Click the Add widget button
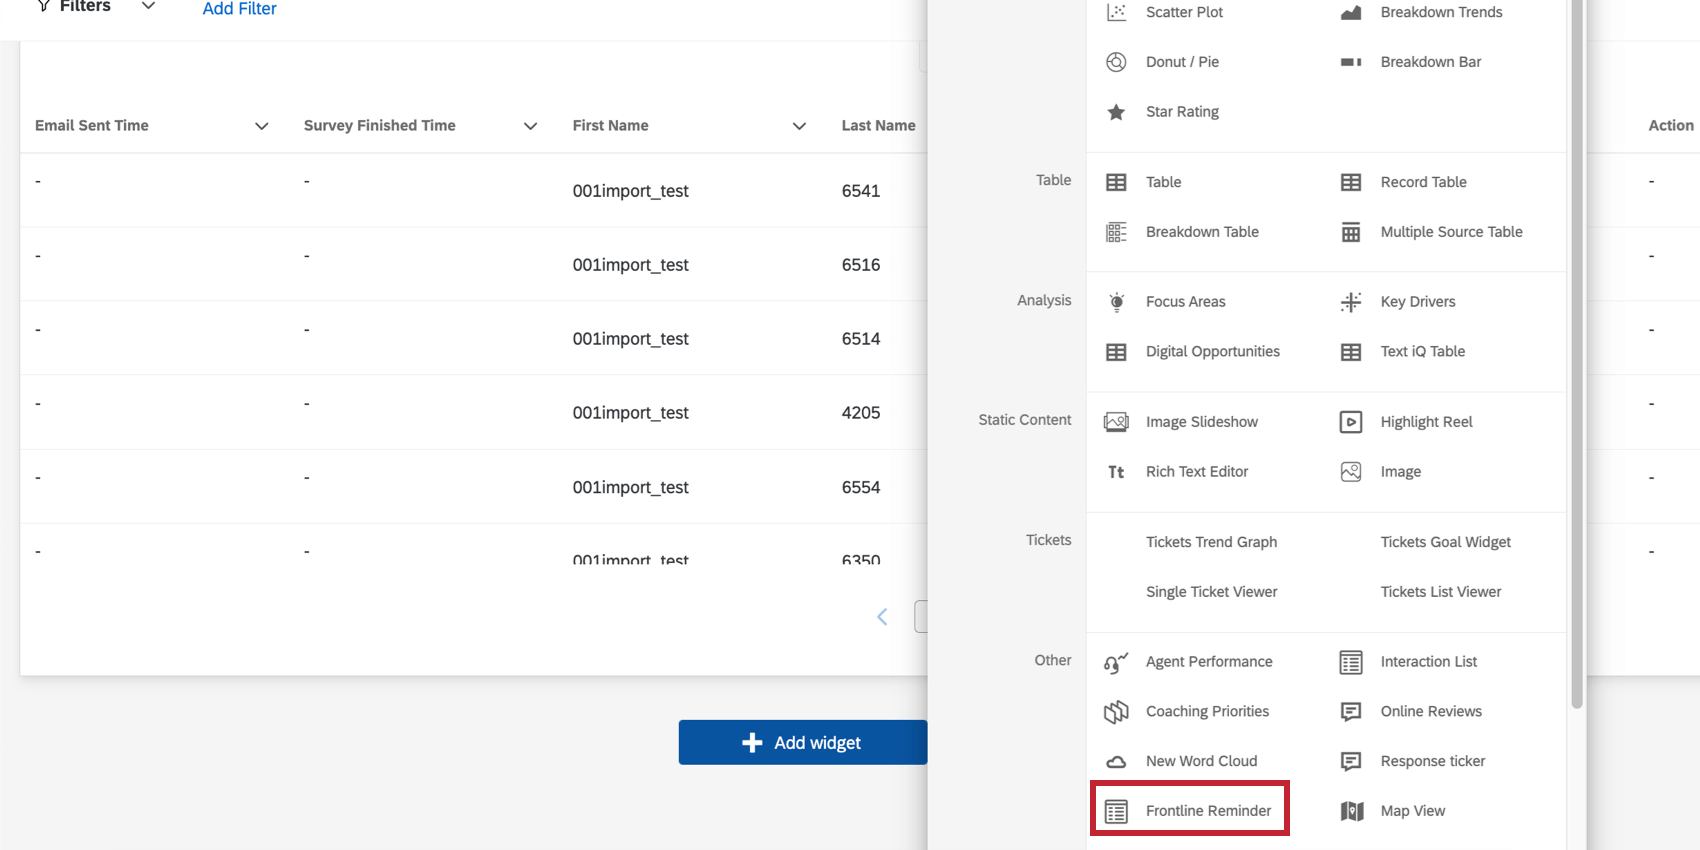 (802, 742)
